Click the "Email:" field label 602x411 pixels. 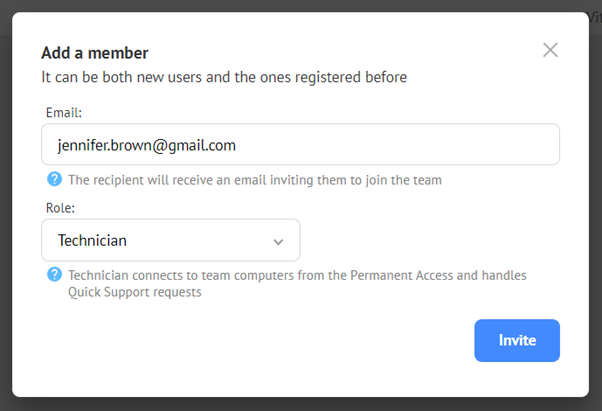(x=64, y=113)
